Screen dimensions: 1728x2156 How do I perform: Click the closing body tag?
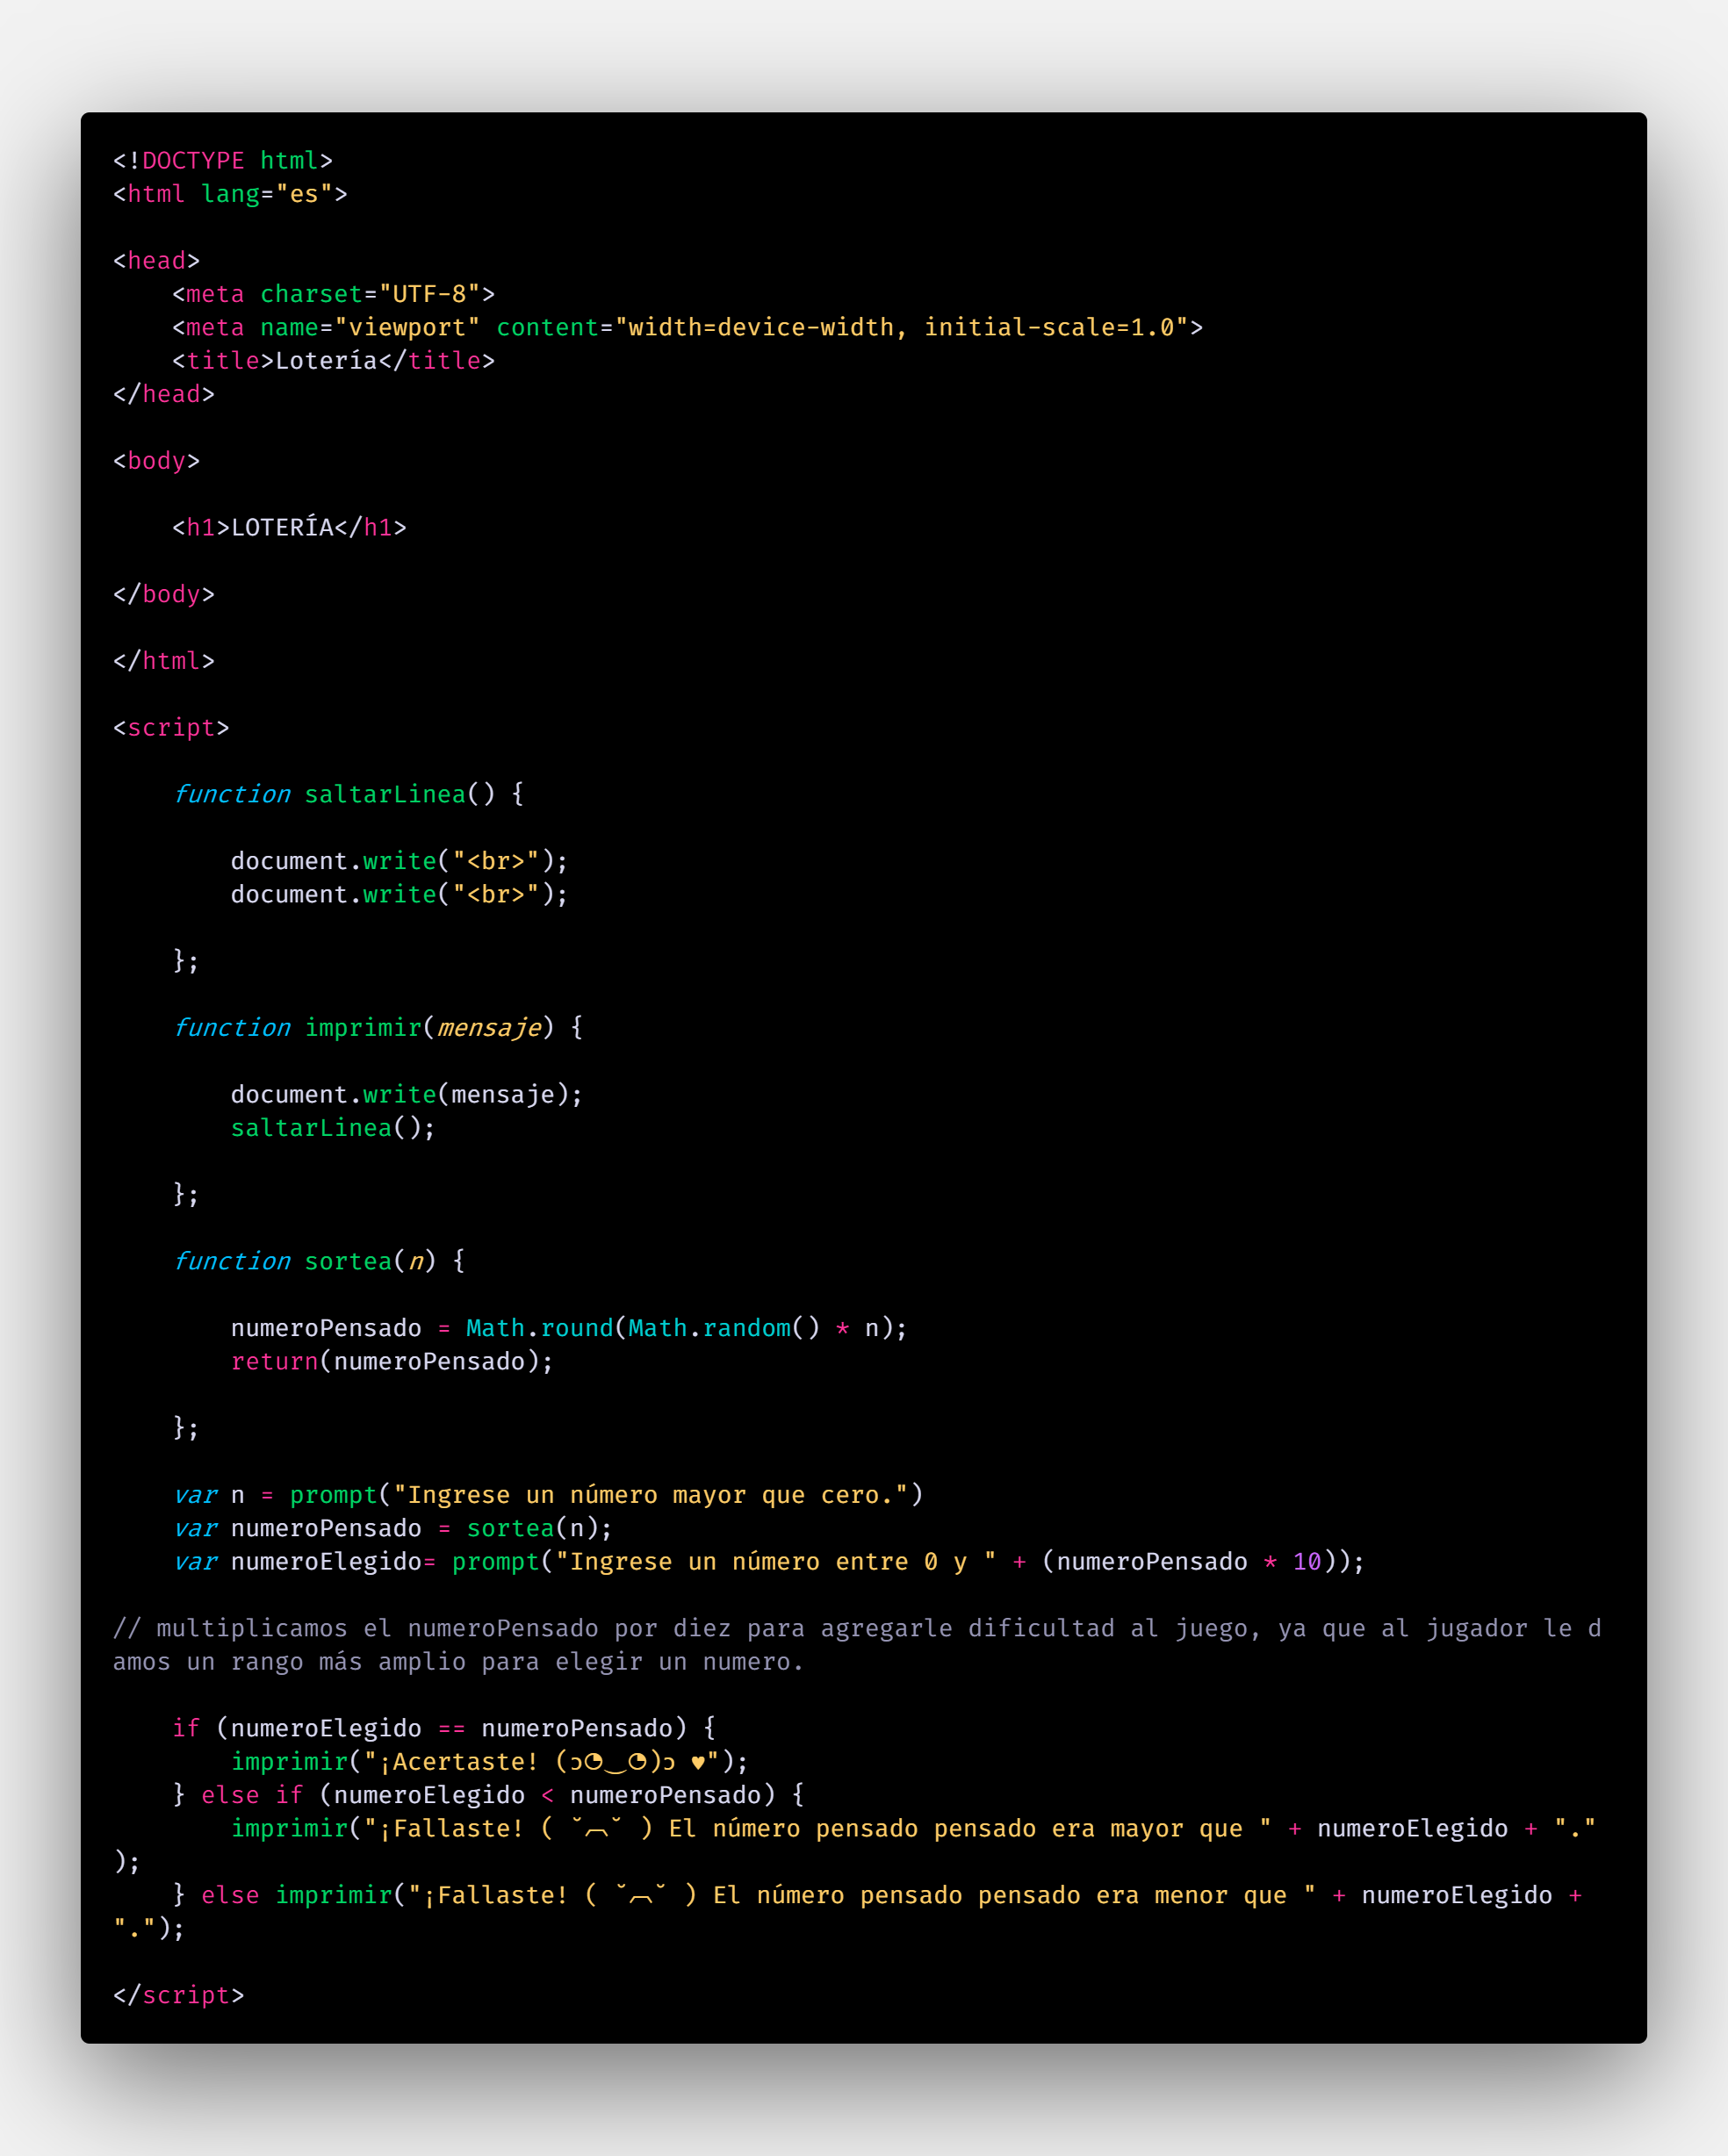[x=164, y=594]
